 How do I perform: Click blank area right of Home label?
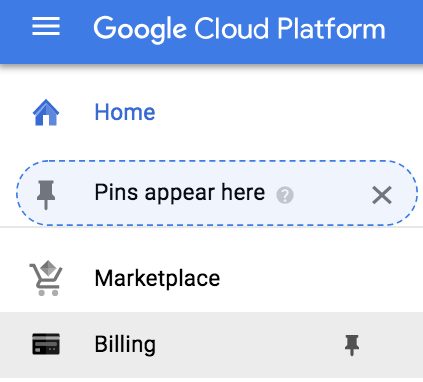click(283, 112)
